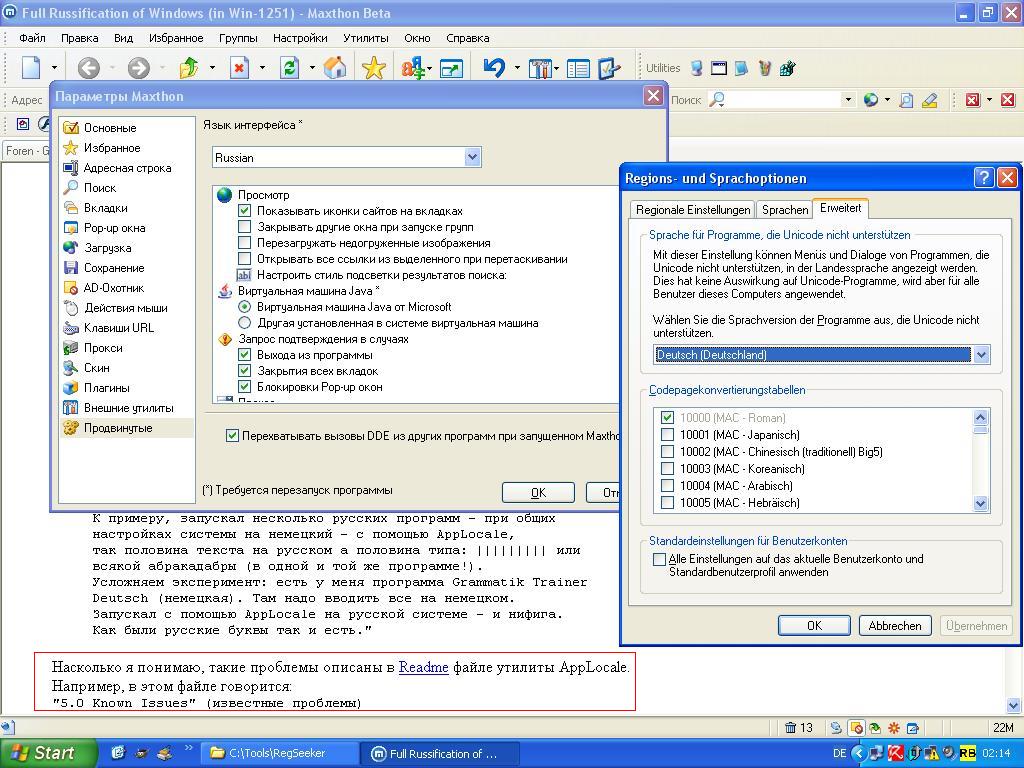Click the Back arrow in Maxthon toolbar
The image size is (1024, 768).
point(89,67)
